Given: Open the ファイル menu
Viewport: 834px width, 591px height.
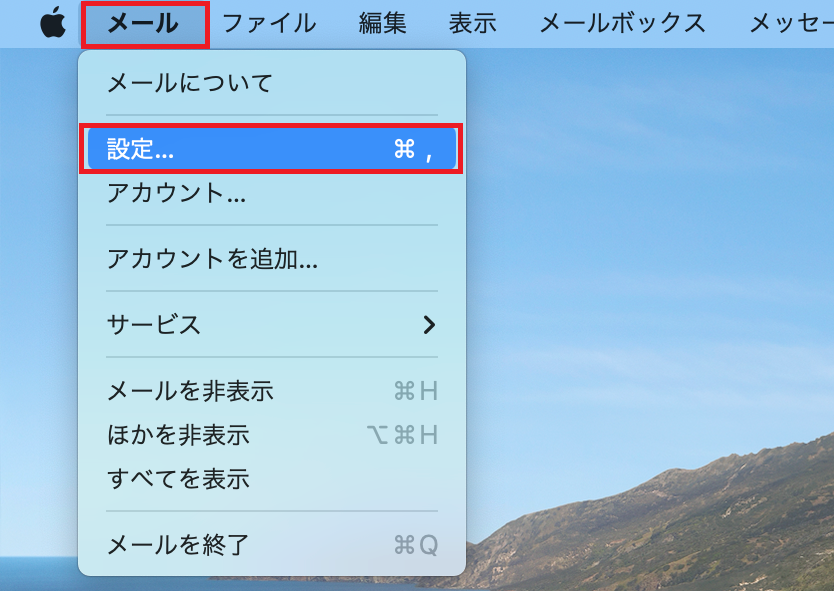Looking at the screenshot, I should click(x=269, y=24).
